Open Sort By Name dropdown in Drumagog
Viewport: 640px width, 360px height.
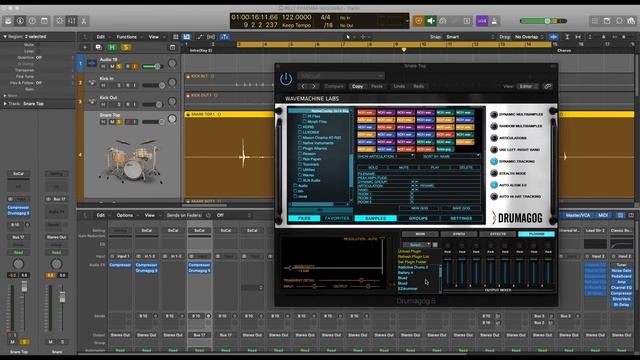click(451, 156)
